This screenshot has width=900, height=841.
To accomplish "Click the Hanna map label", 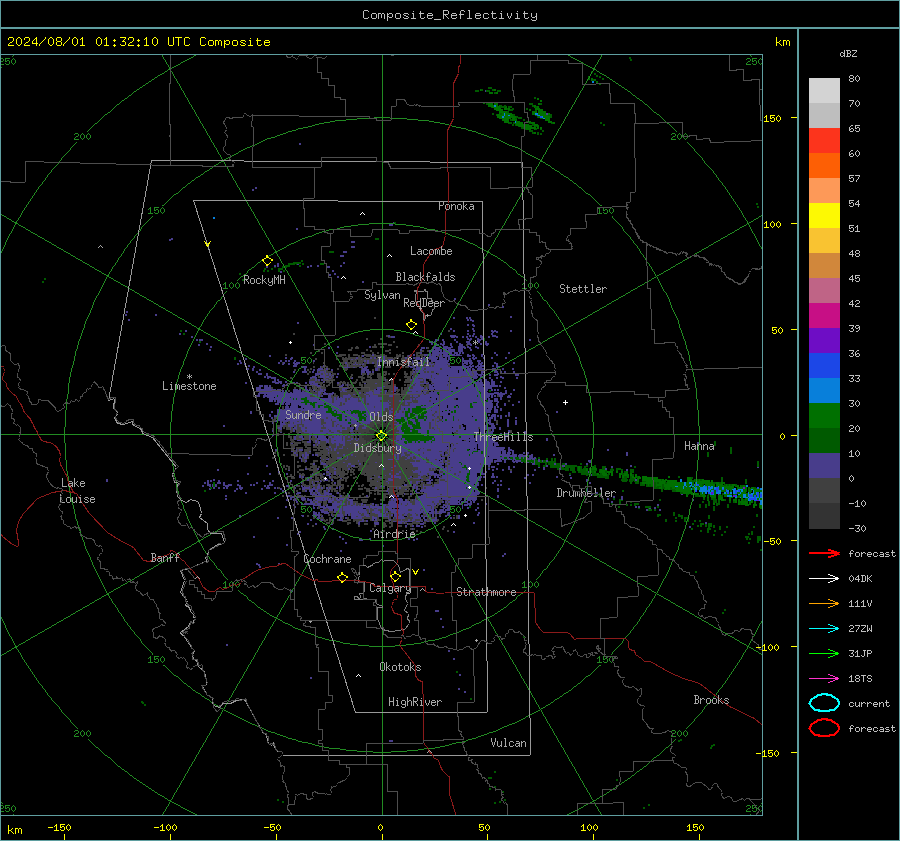I will [x=699, y=446].
